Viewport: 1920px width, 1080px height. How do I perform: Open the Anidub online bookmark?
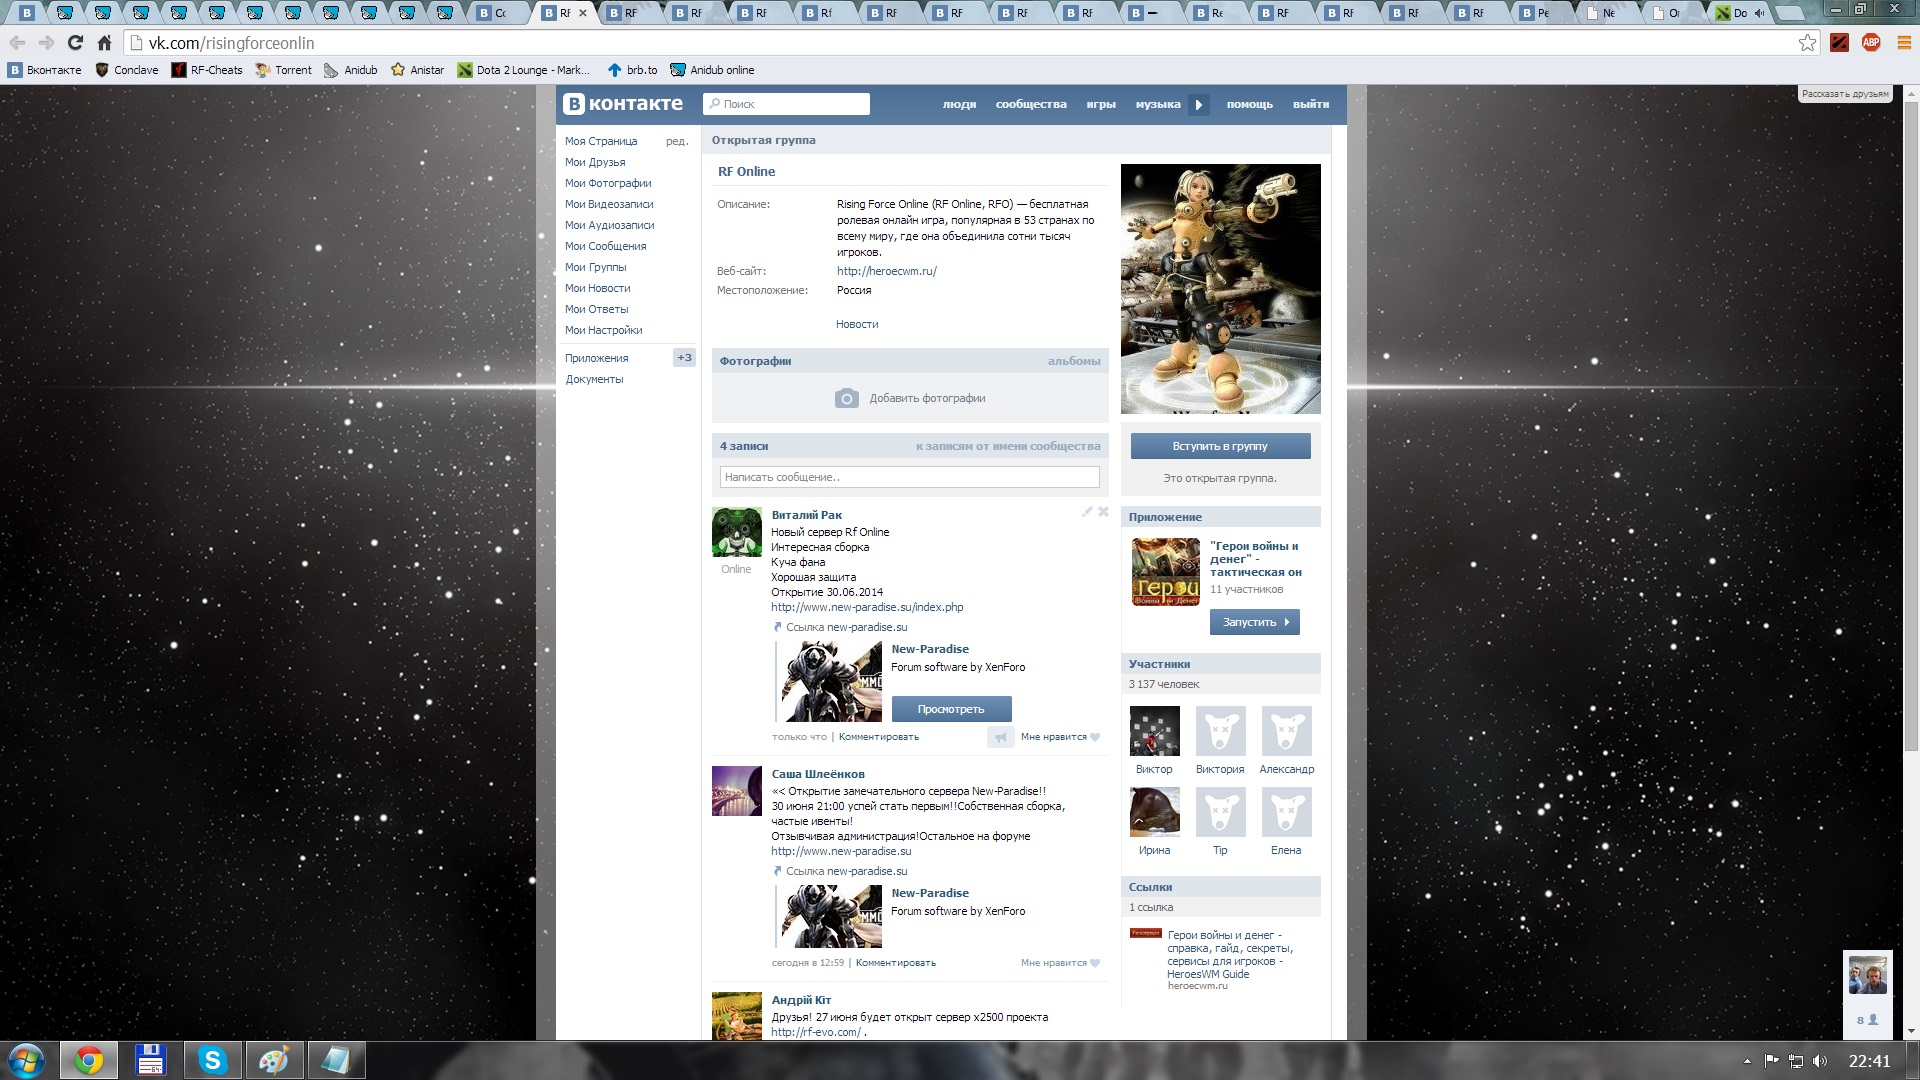click(712, 70)
